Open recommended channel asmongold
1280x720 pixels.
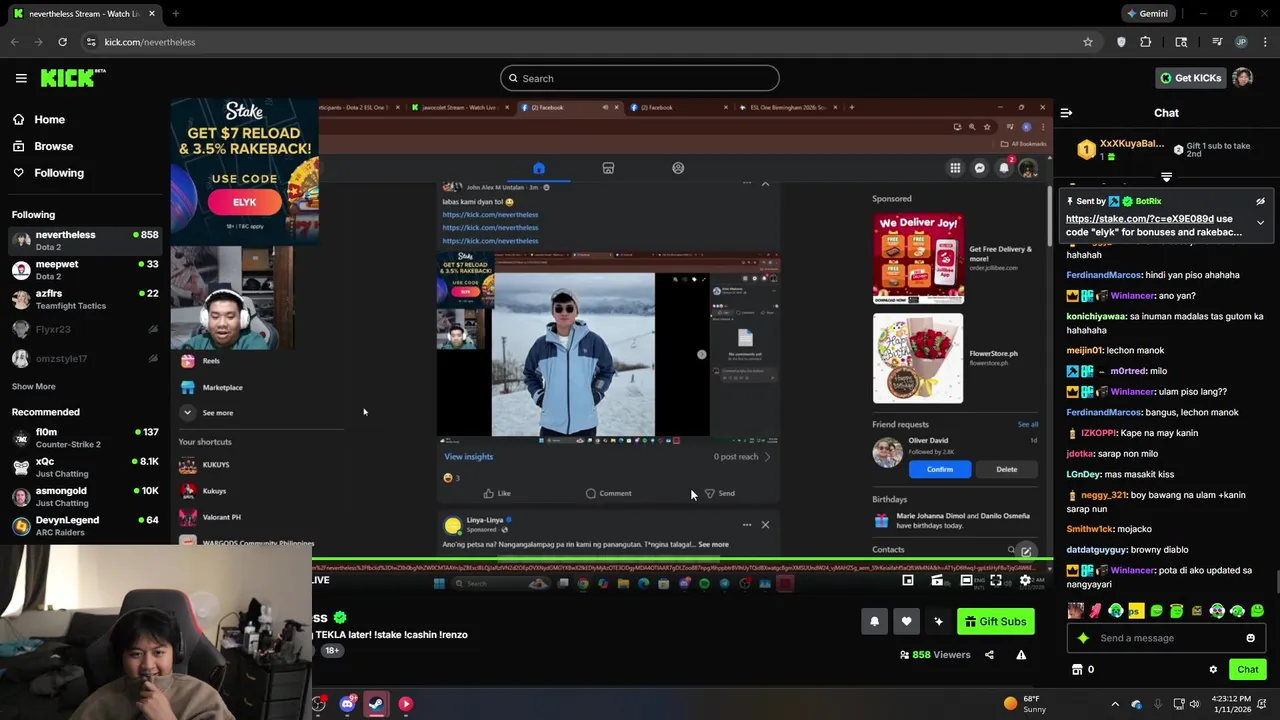click(x=85, y=496)
